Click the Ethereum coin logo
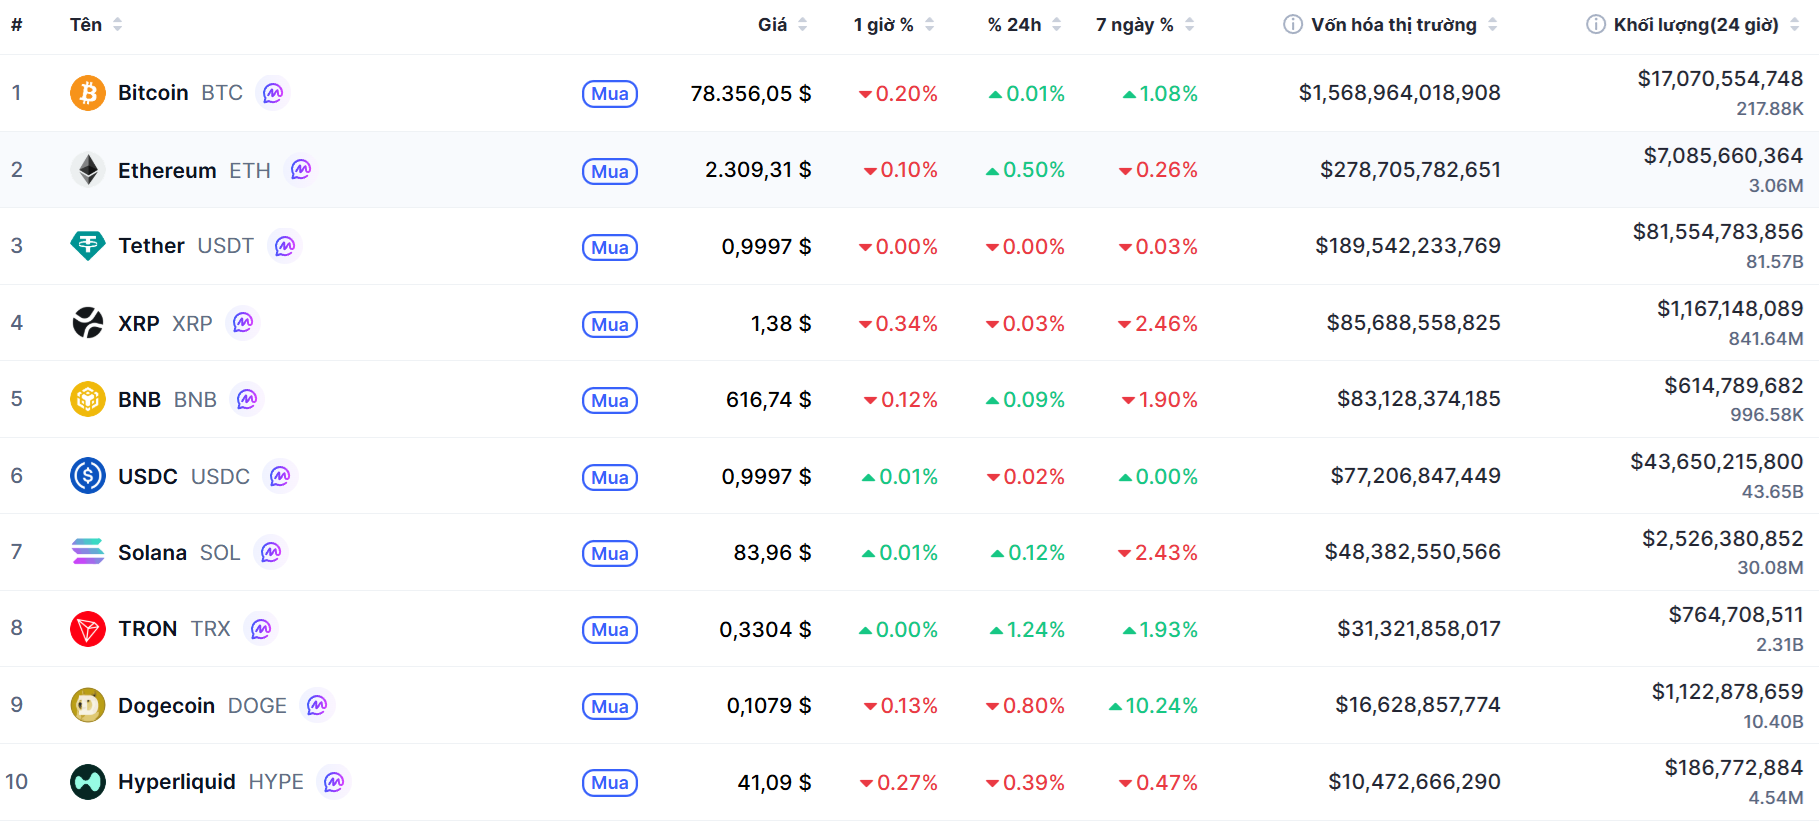The width and height of the screenshot is (1819, 825). [88, 170]
